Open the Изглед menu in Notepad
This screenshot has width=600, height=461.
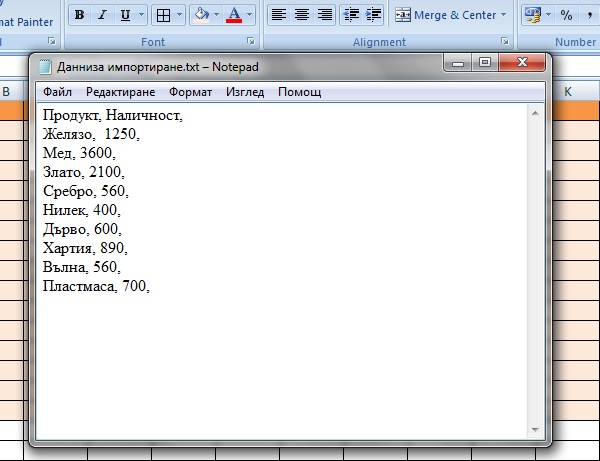click(245, 92)
